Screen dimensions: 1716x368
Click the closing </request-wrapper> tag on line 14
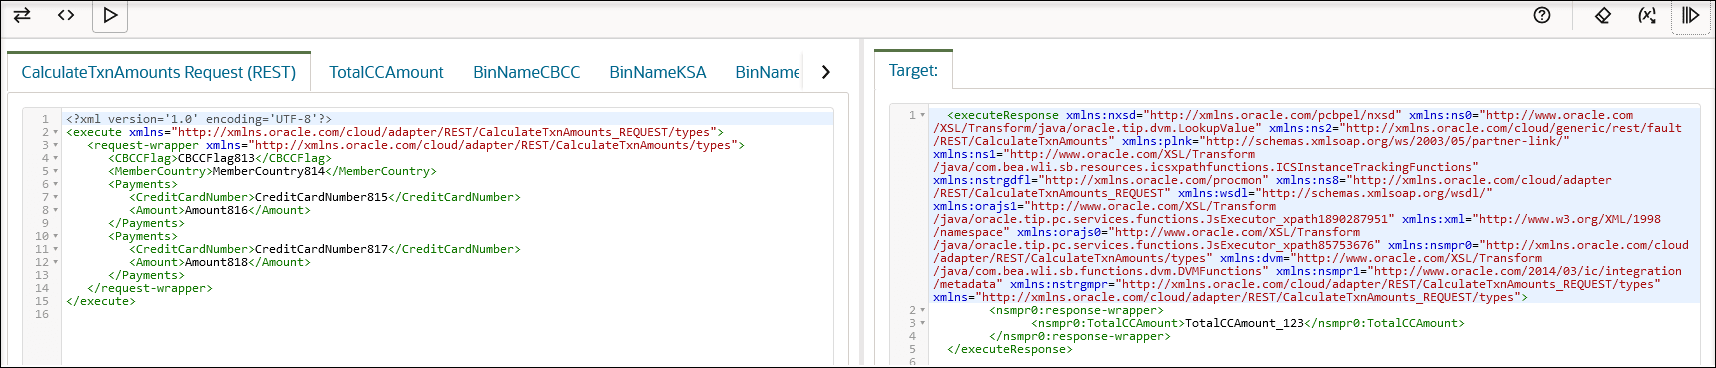click(150, 288)
